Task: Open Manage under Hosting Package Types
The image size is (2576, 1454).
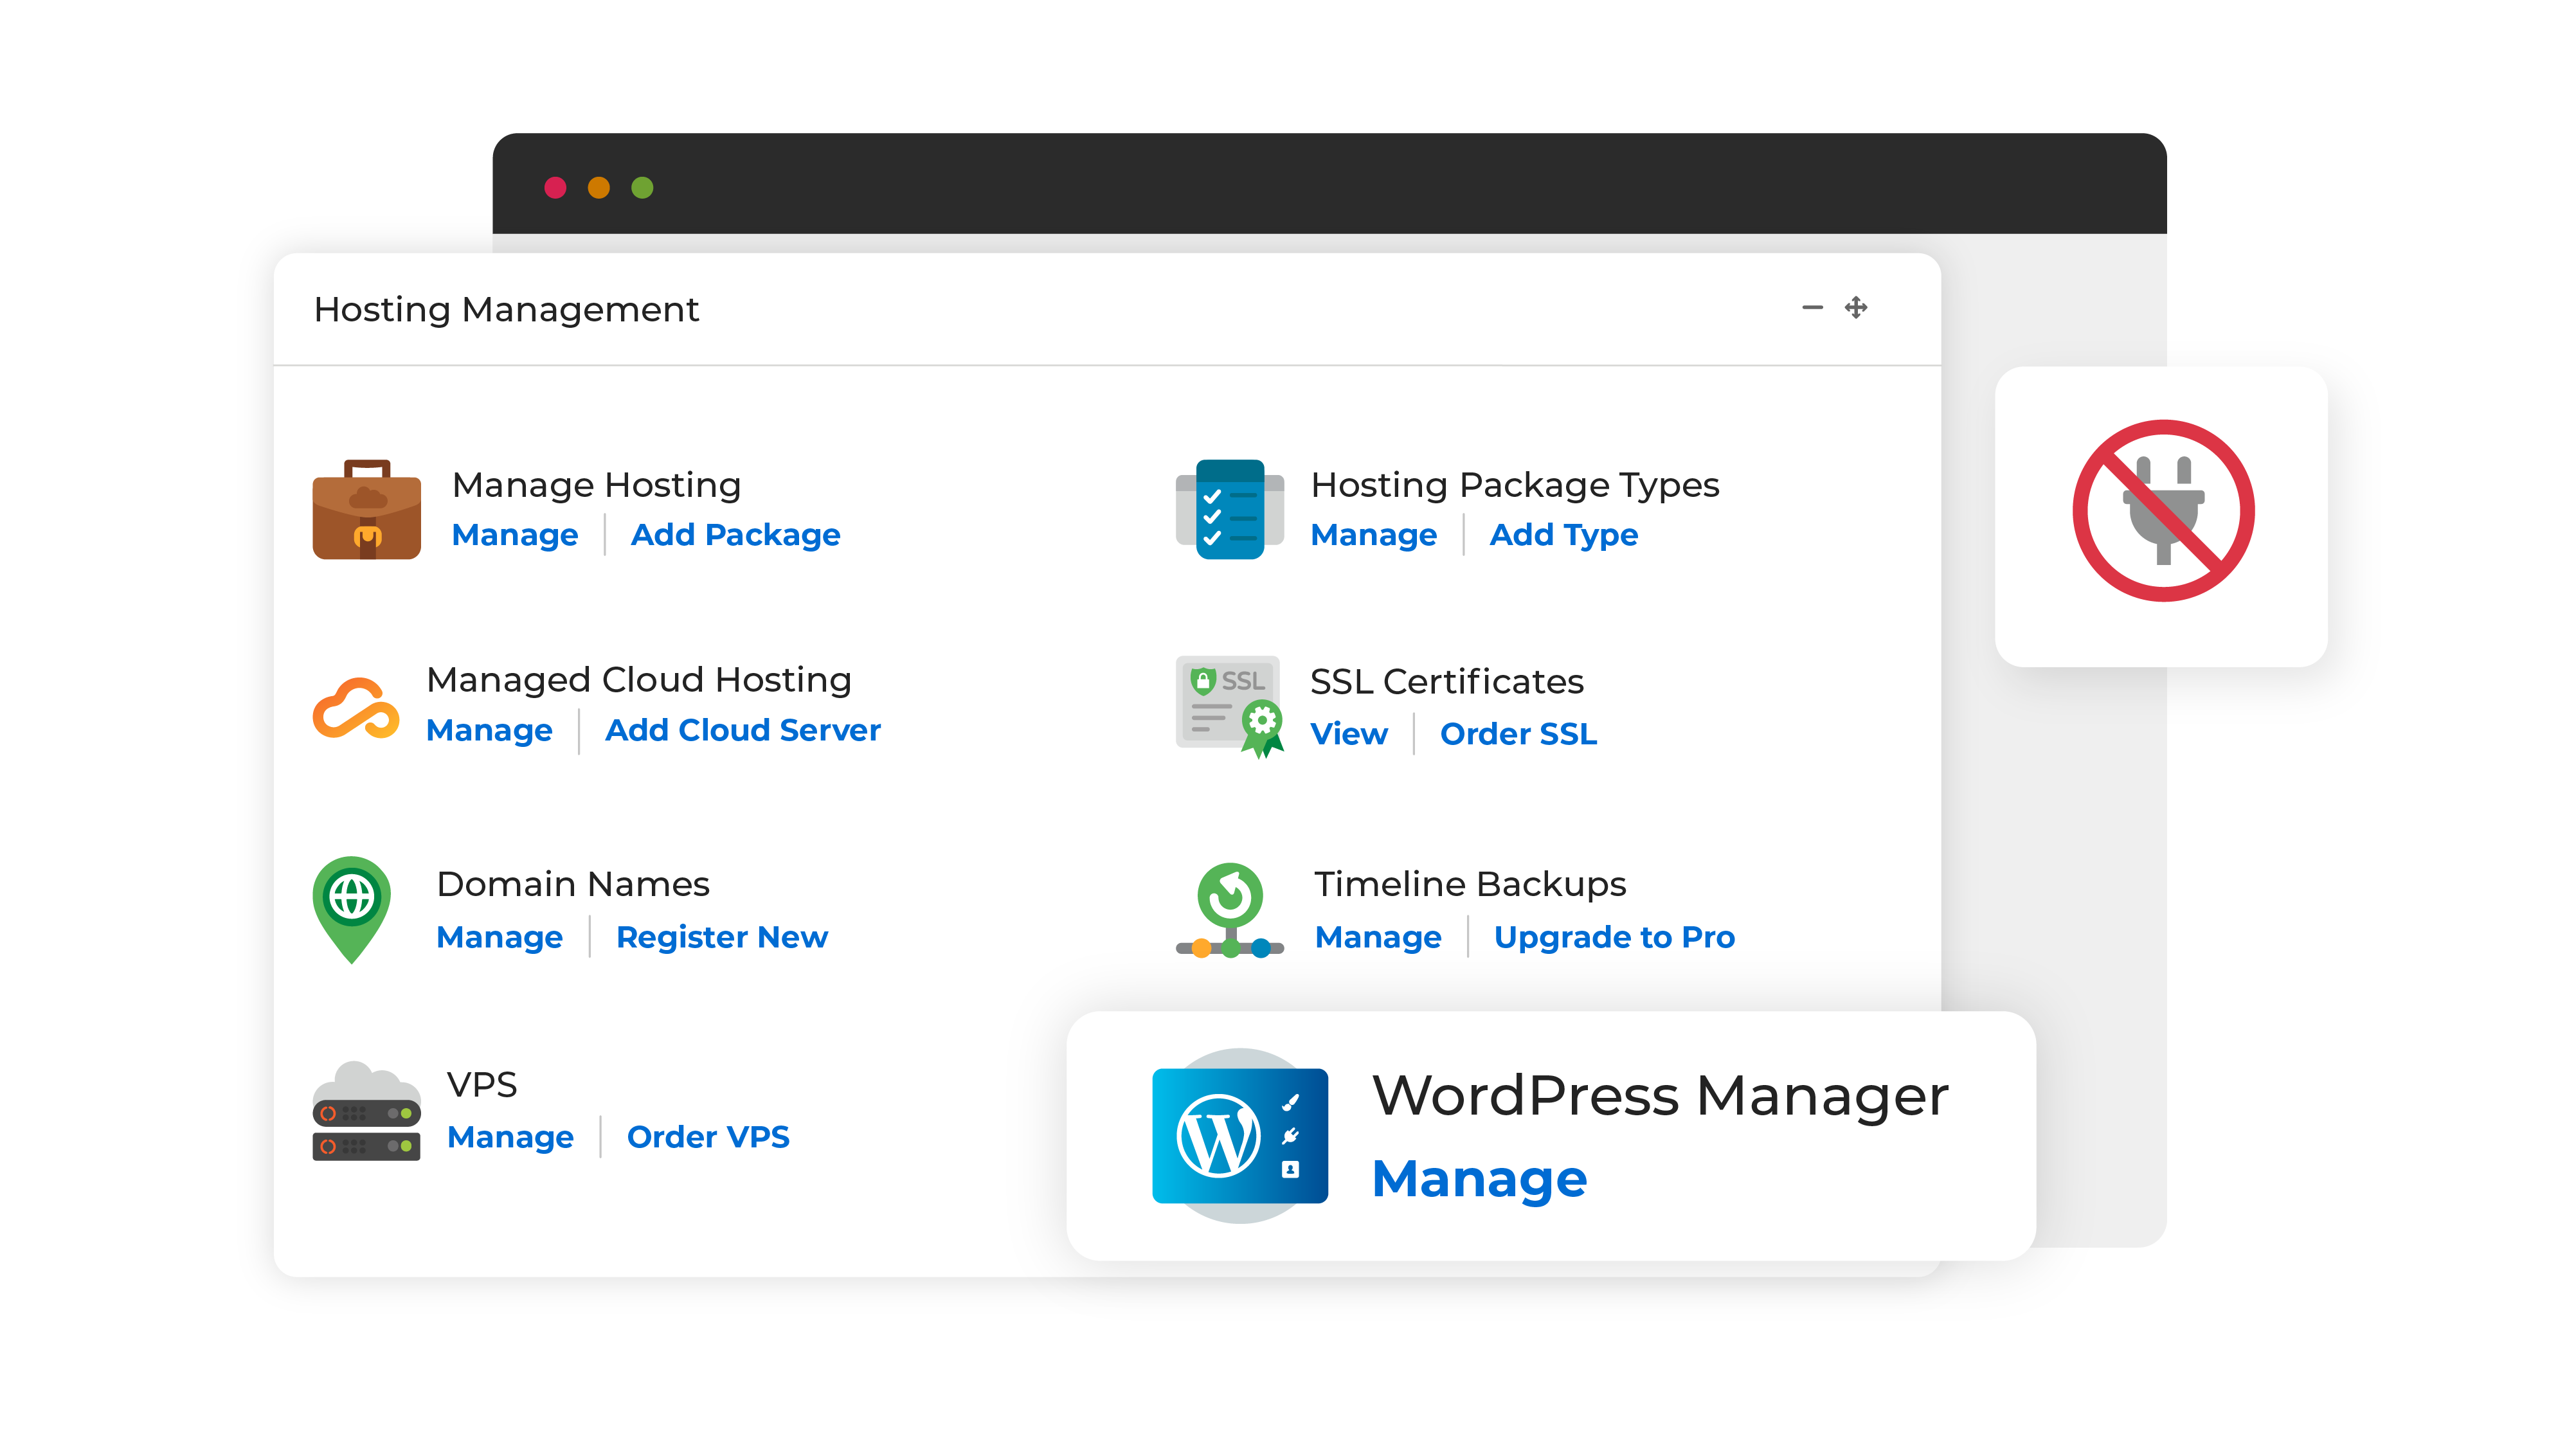Action: pyautogui.click(x=1374, y=535)
